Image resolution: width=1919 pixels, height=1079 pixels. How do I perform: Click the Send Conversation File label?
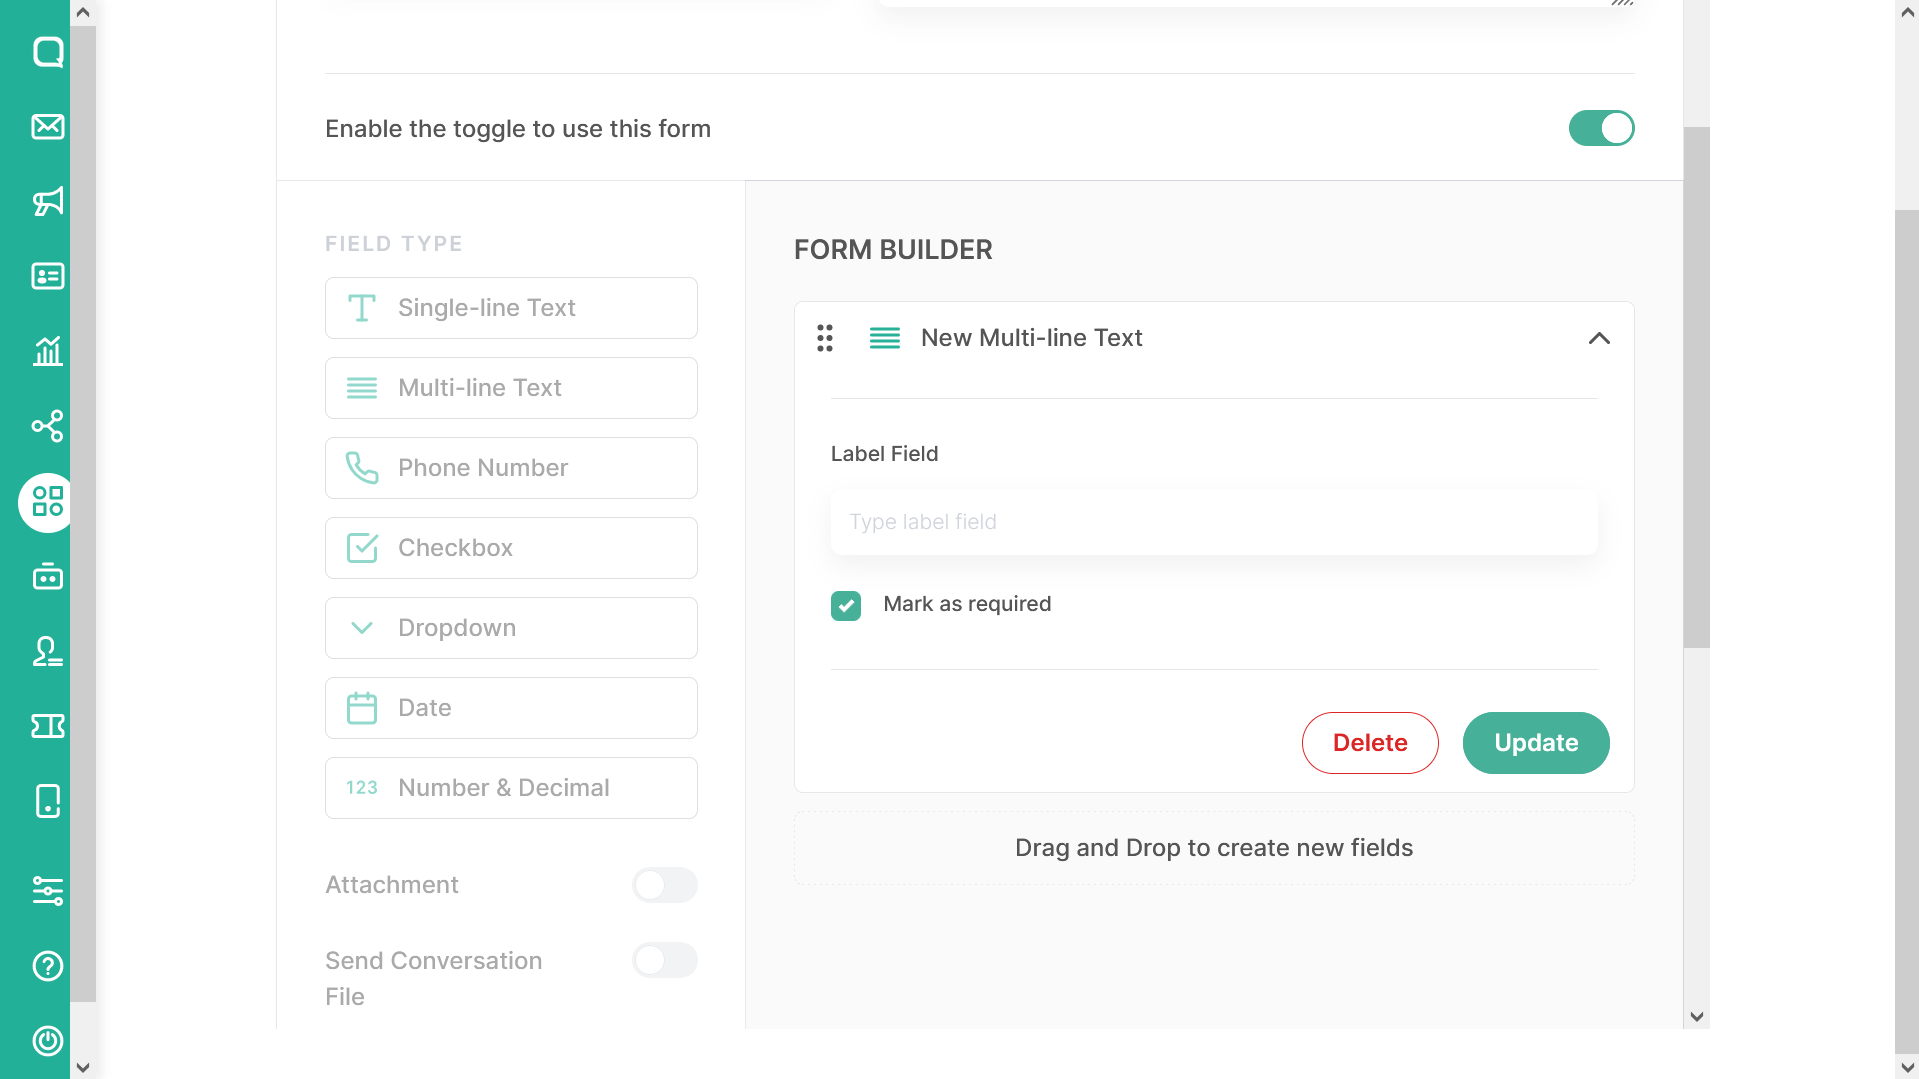pos(433,979)
